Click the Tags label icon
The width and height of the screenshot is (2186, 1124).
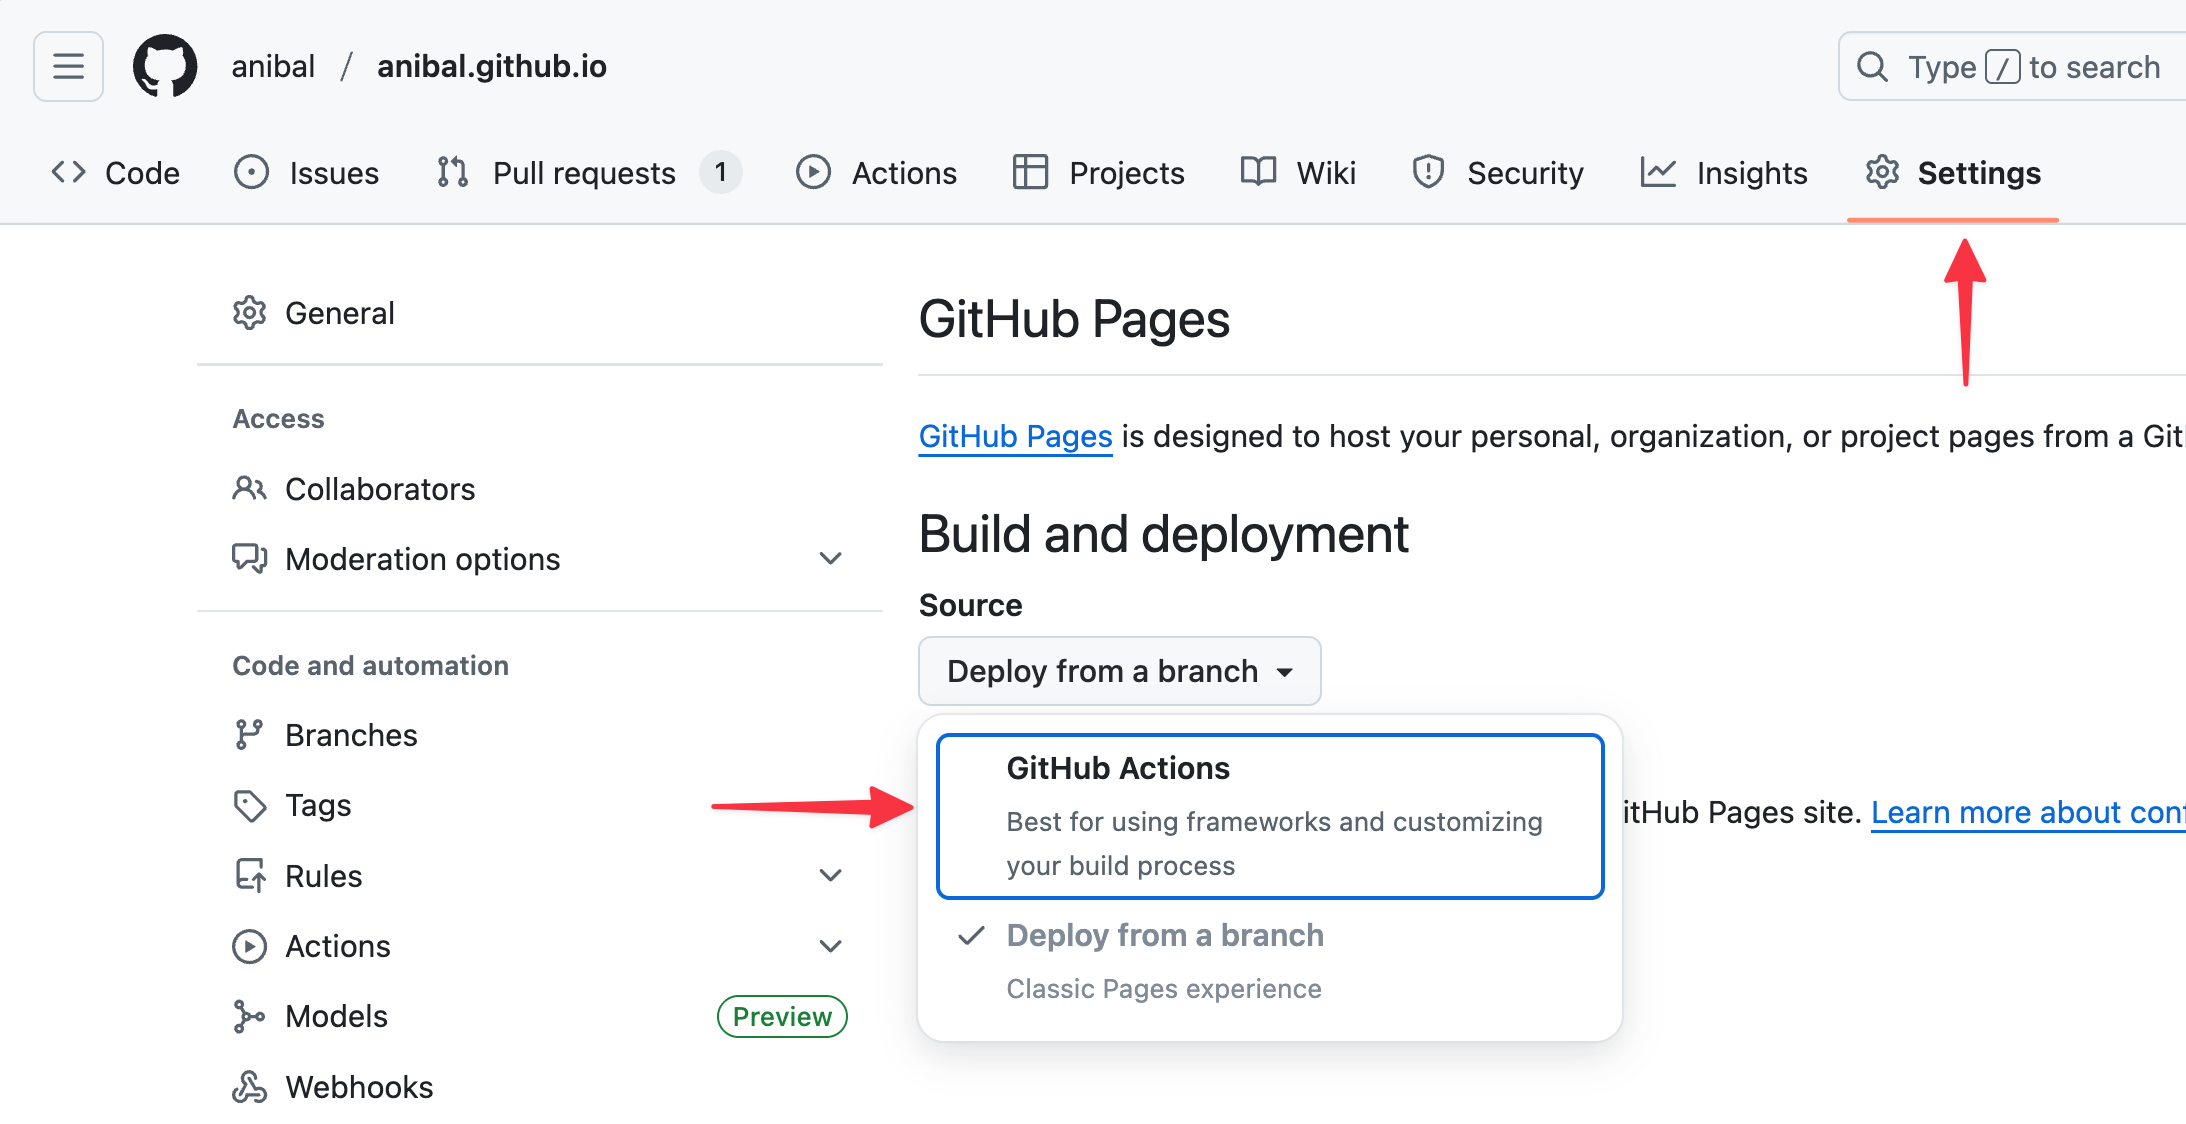click(249, 805)
